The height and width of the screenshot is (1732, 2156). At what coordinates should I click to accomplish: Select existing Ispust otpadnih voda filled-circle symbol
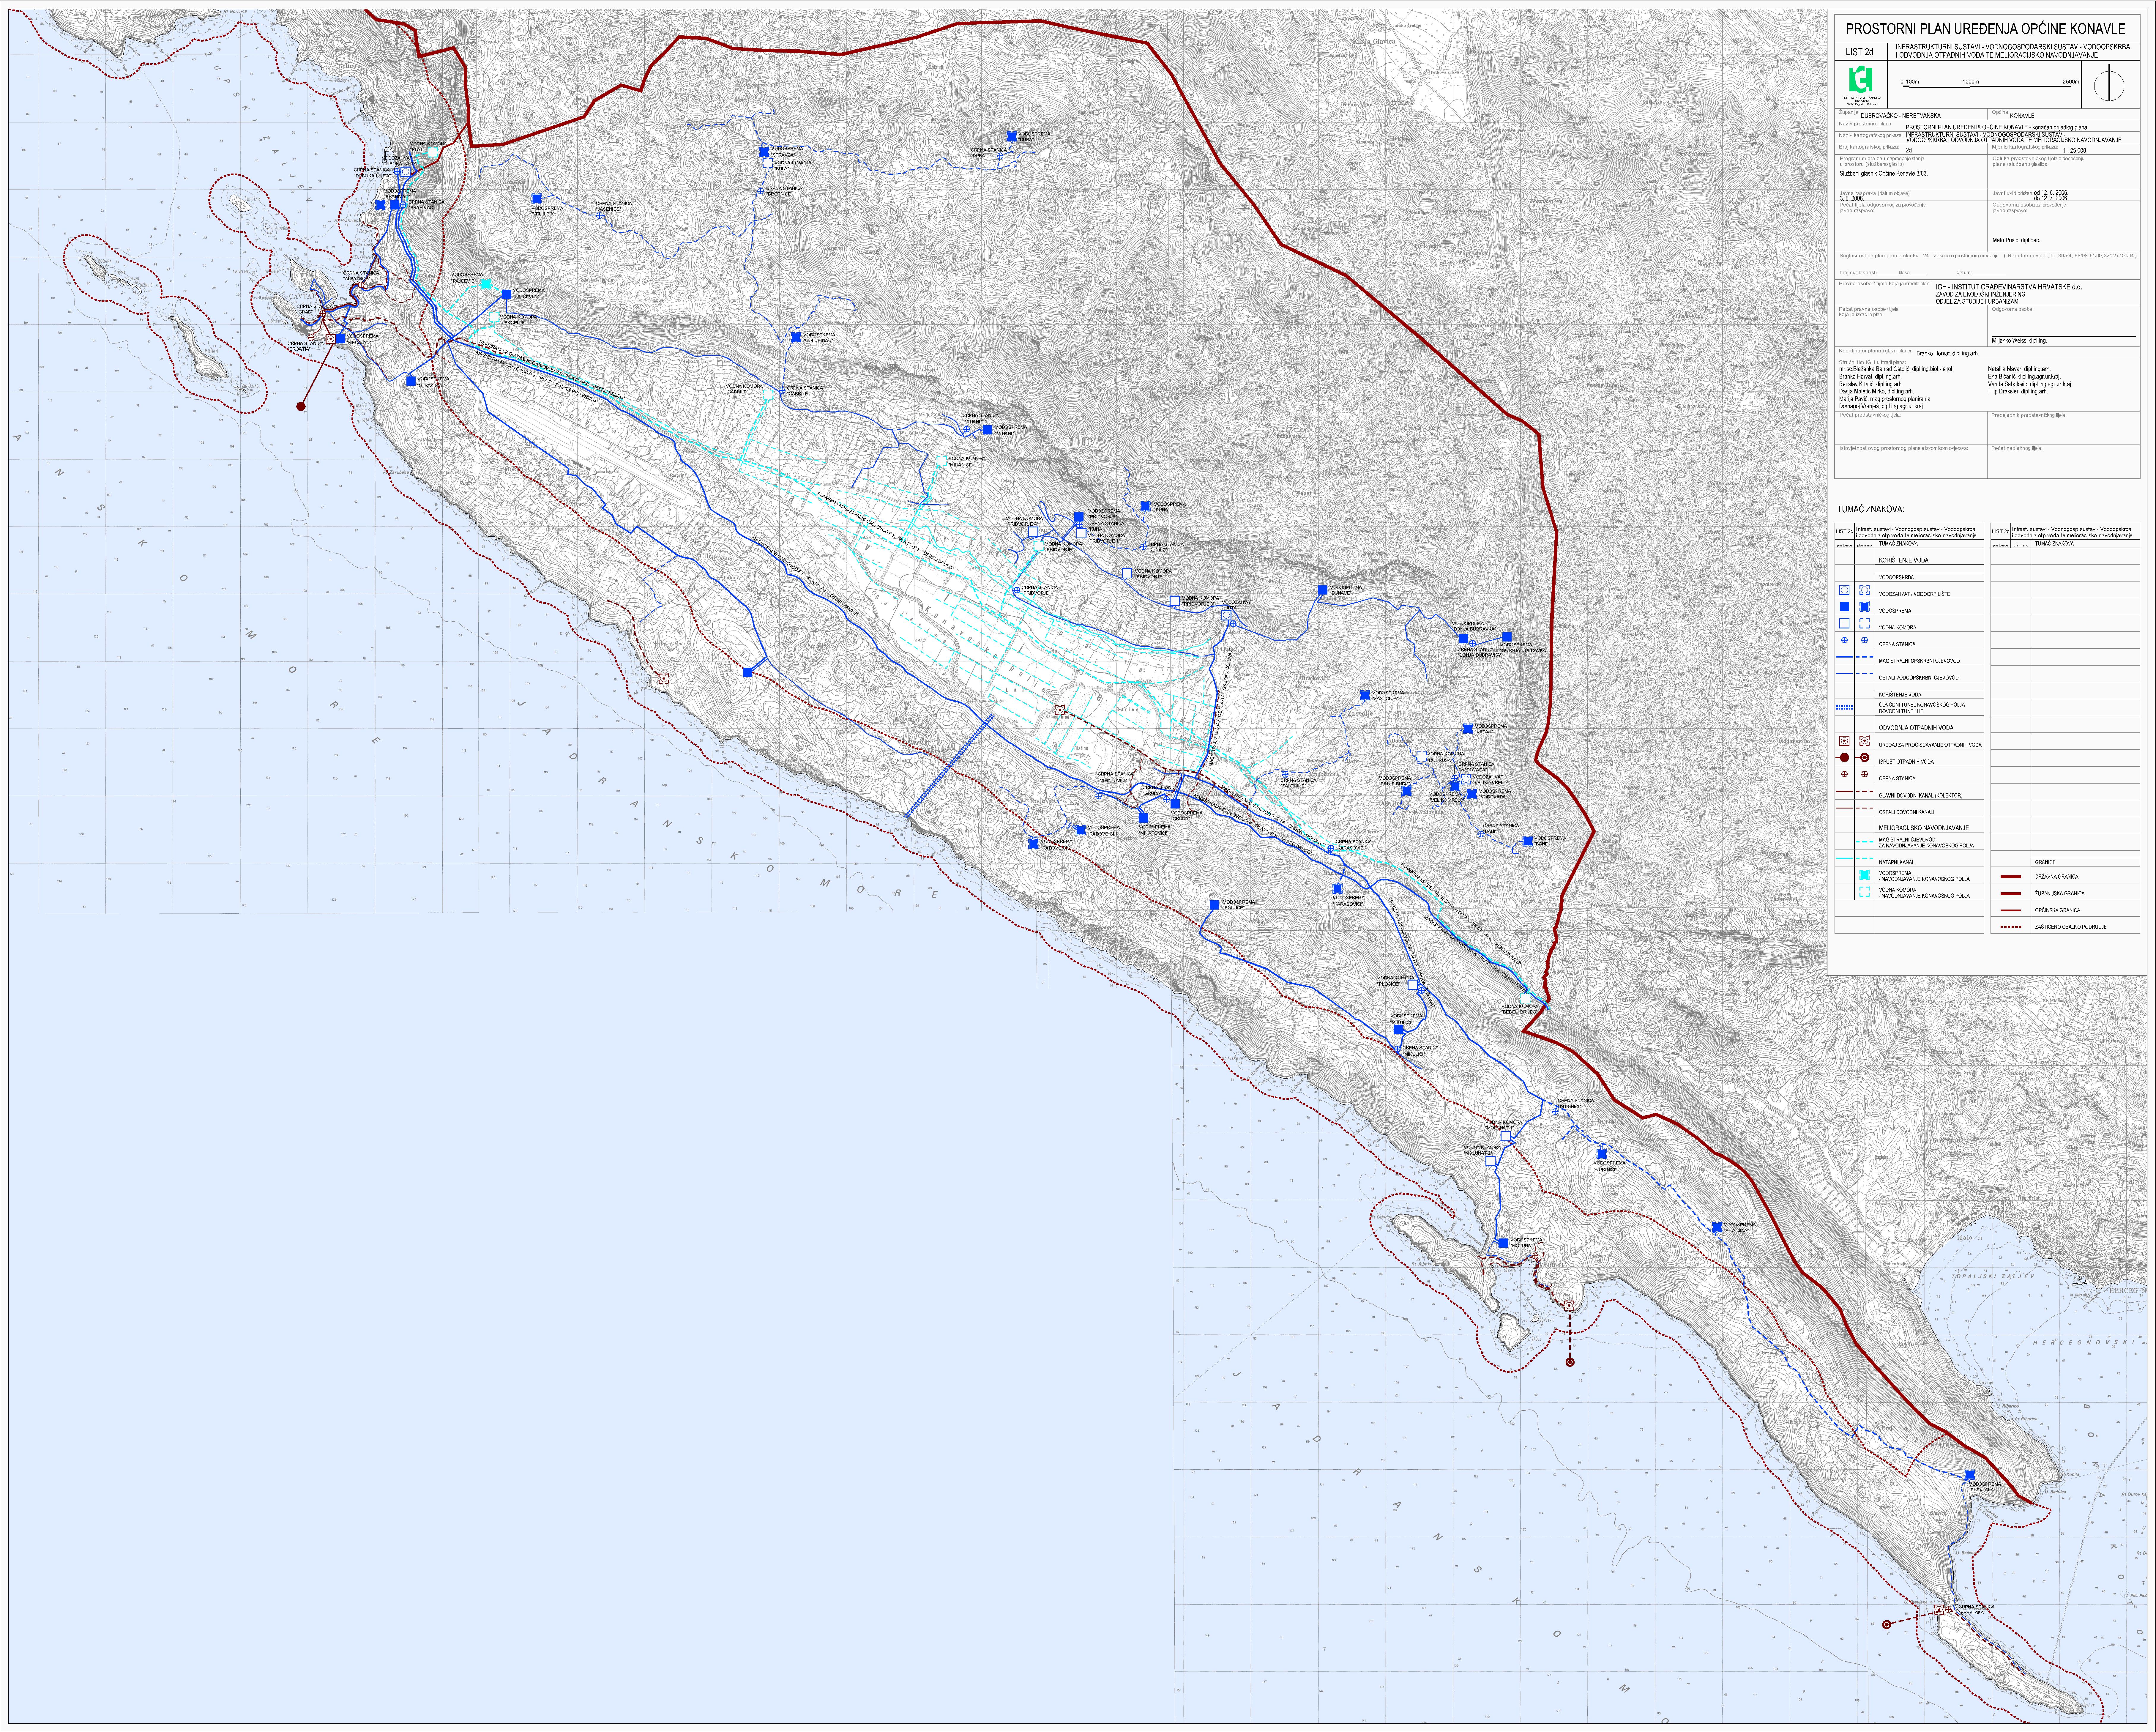pyautogui.click(x=1843, y=757)
